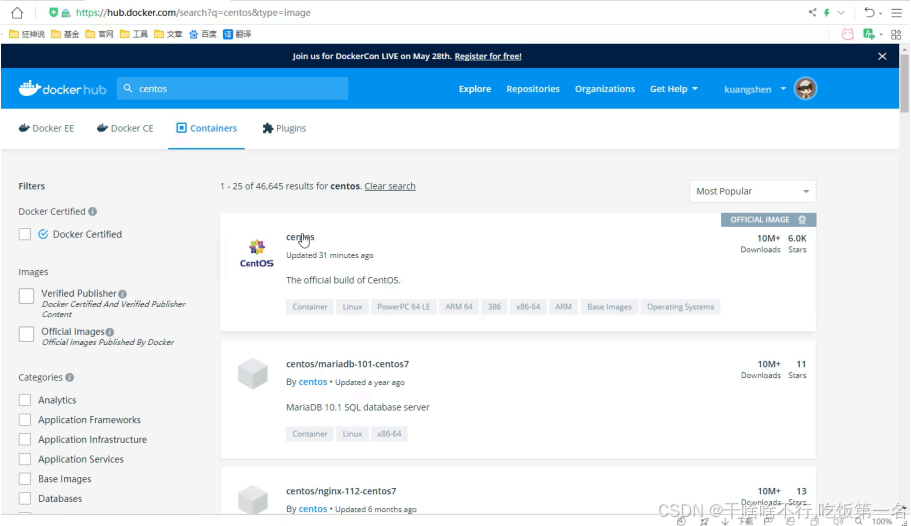Click the x86-64 tag in mariadb card
This screenshot has height=526, width=911.
tap(389, 434)
